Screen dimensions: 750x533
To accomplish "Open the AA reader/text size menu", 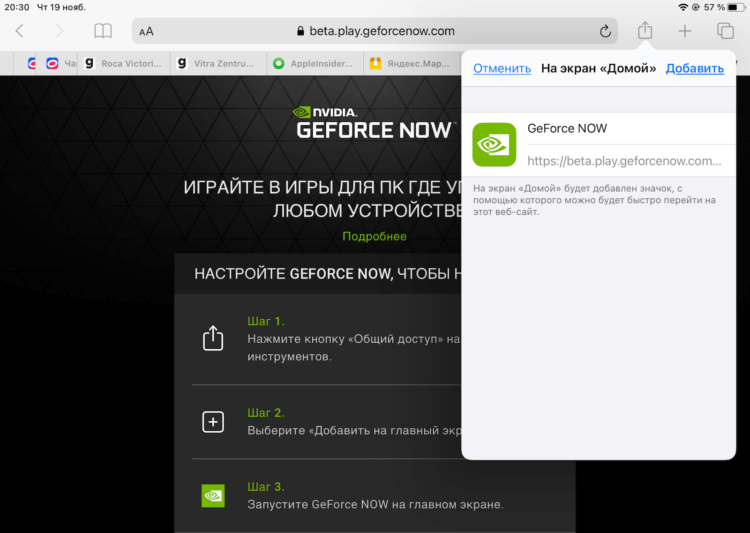I will [146, 32].
